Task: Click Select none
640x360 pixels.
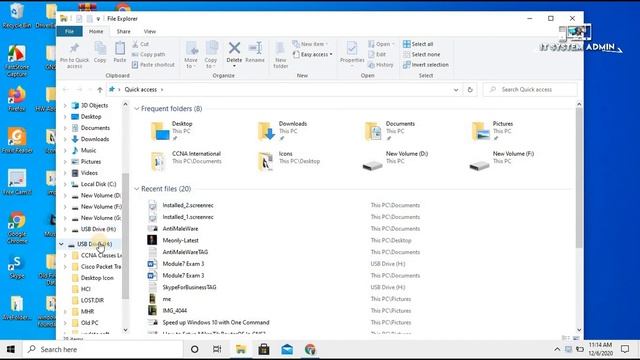Action: click(422, 54)
